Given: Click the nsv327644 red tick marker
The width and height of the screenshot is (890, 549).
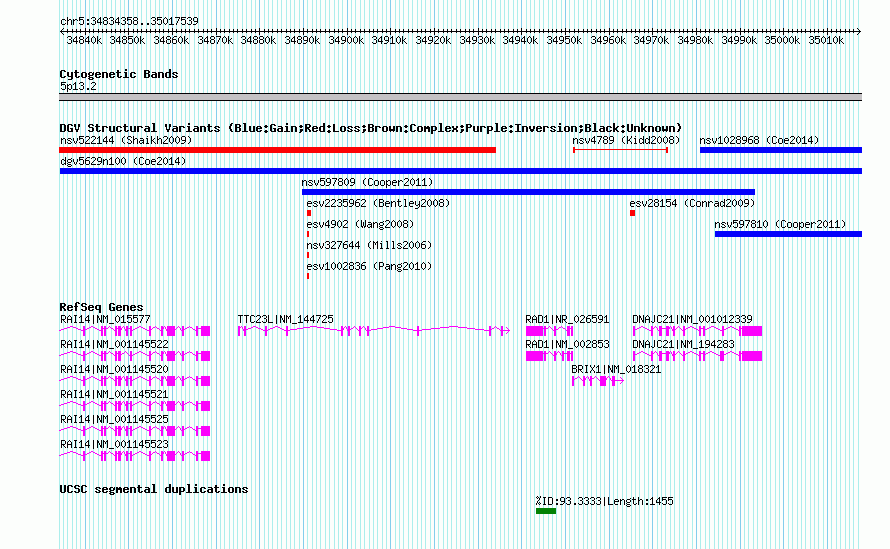Looking at the screenshot, I should tap(308, 255).
